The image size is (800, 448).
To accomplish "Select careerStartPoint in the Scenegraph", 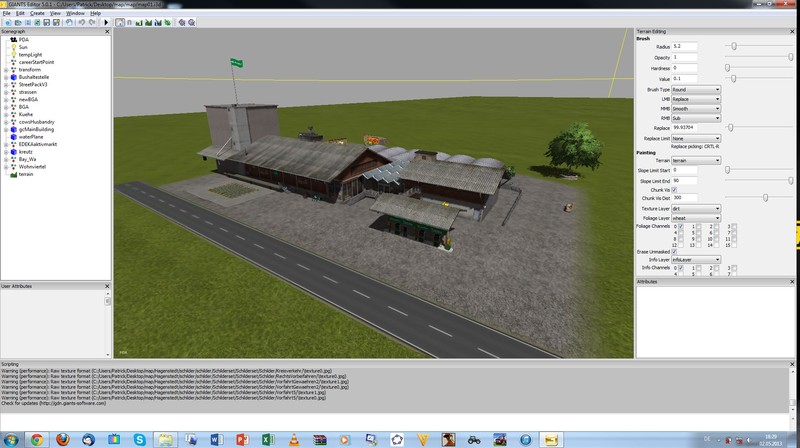I will coord(36,62).
